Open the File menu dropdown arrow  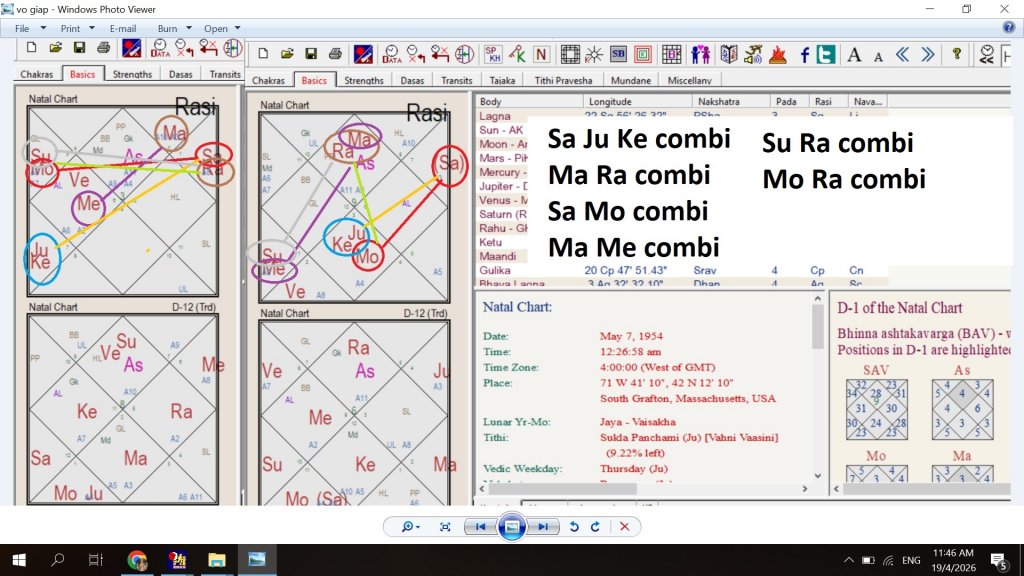[x=43, y=28]
